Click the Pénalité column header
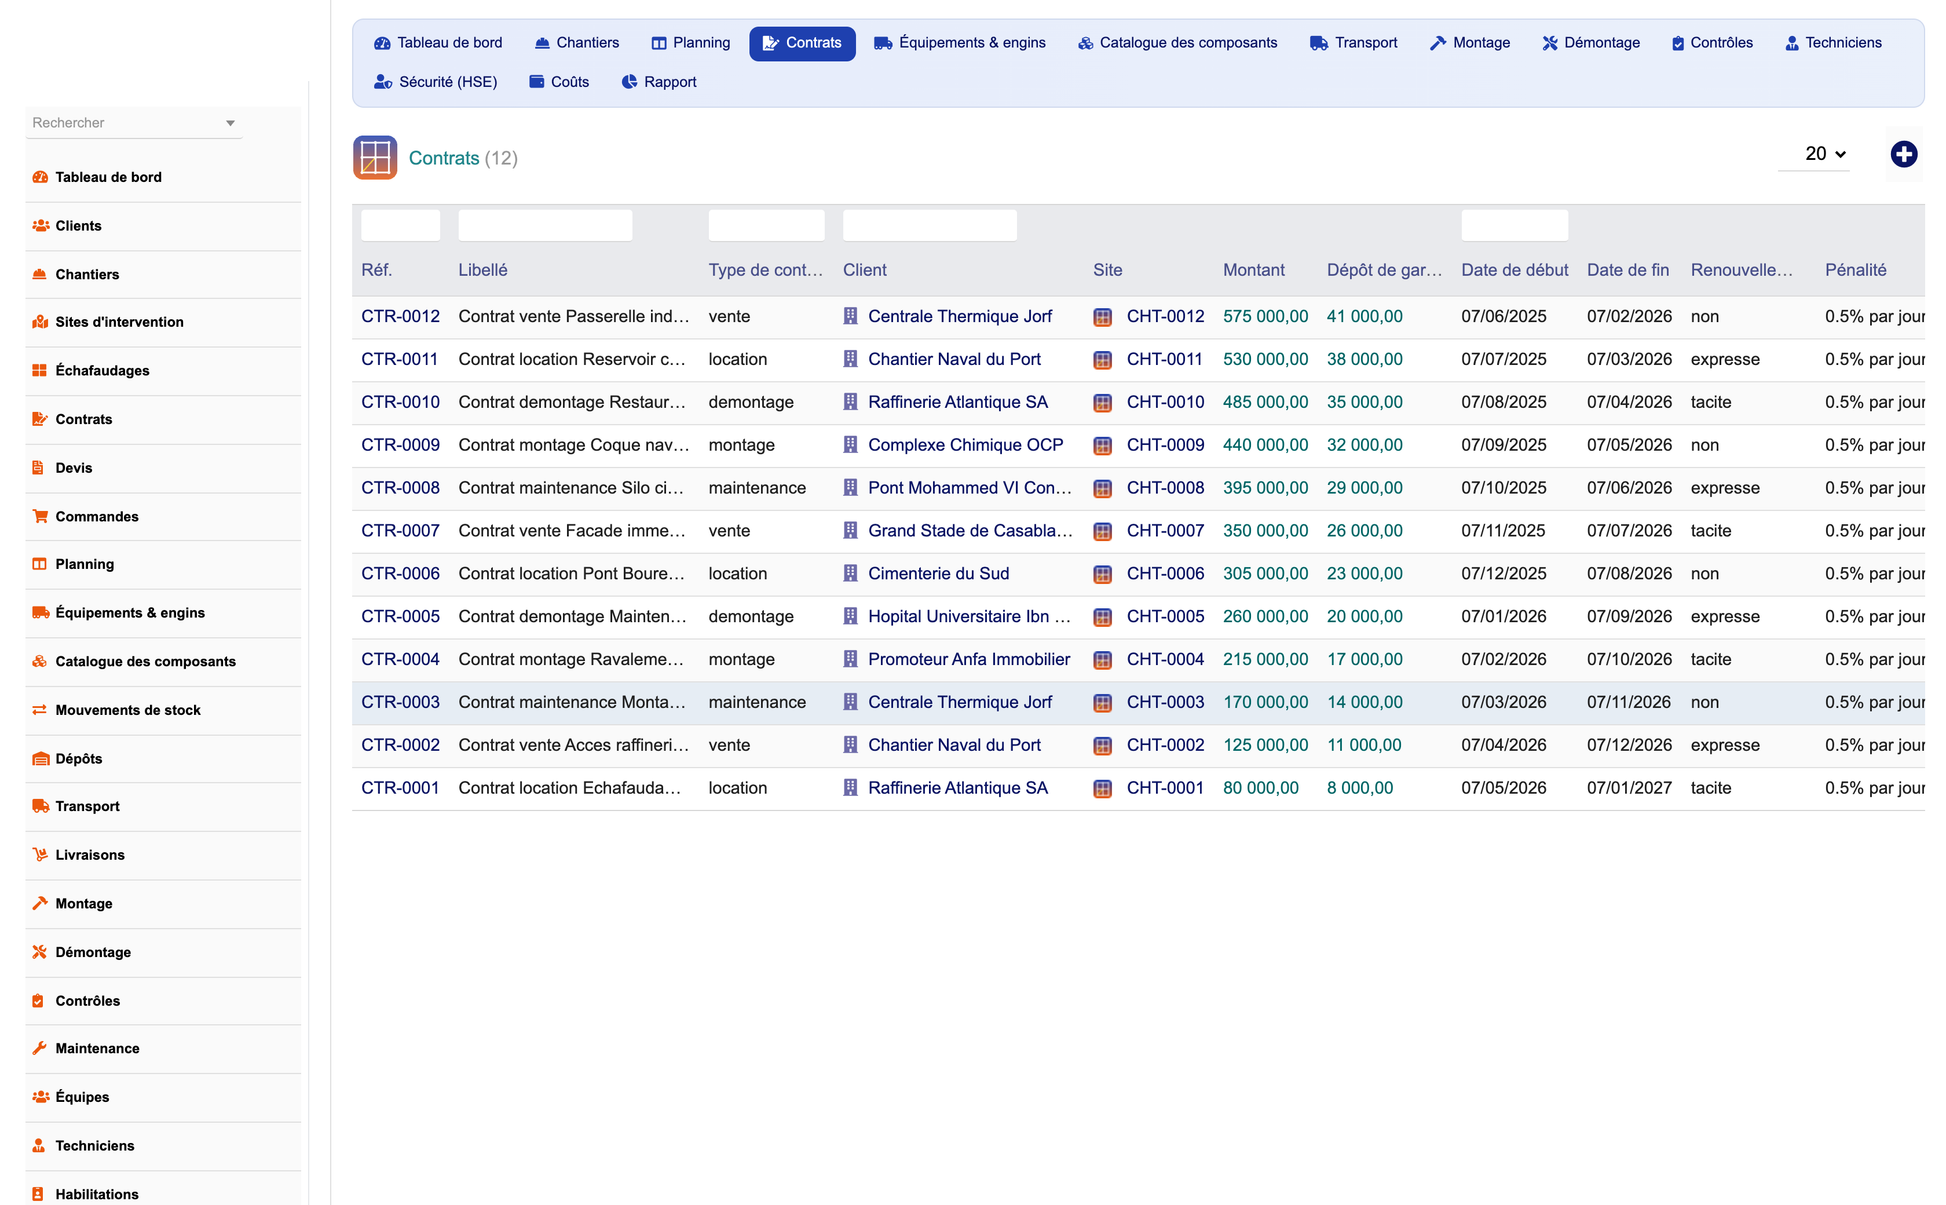 [1855, 270]
